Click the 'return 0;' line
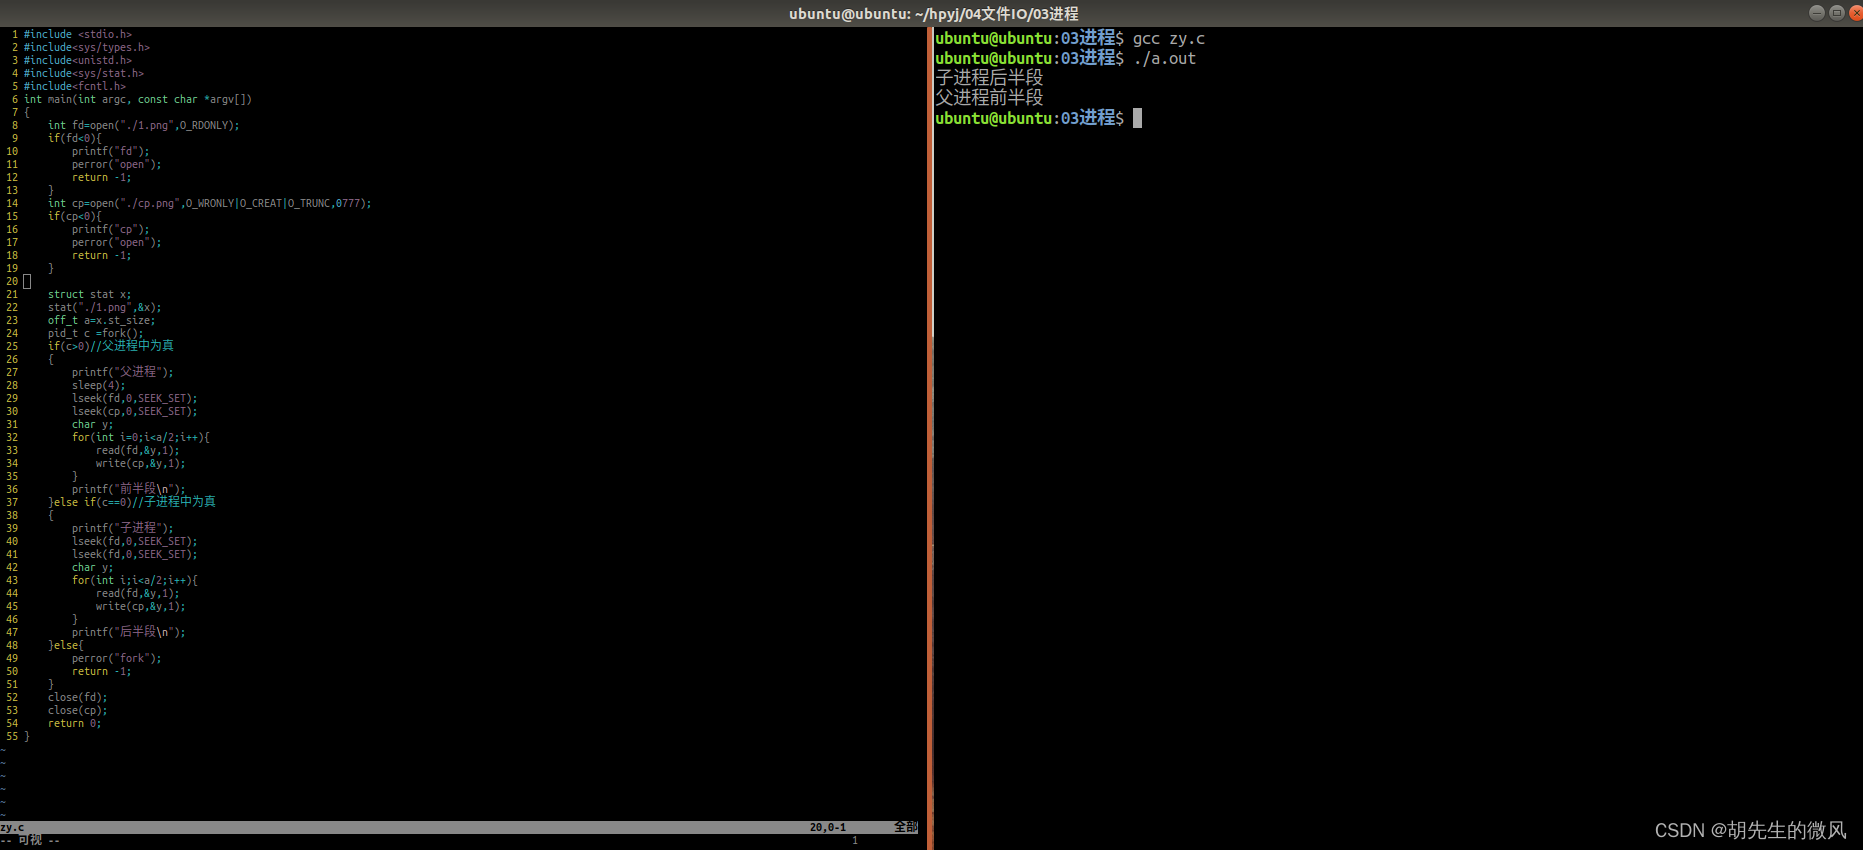The image size is (1863, 850). (x=75, y=723)
